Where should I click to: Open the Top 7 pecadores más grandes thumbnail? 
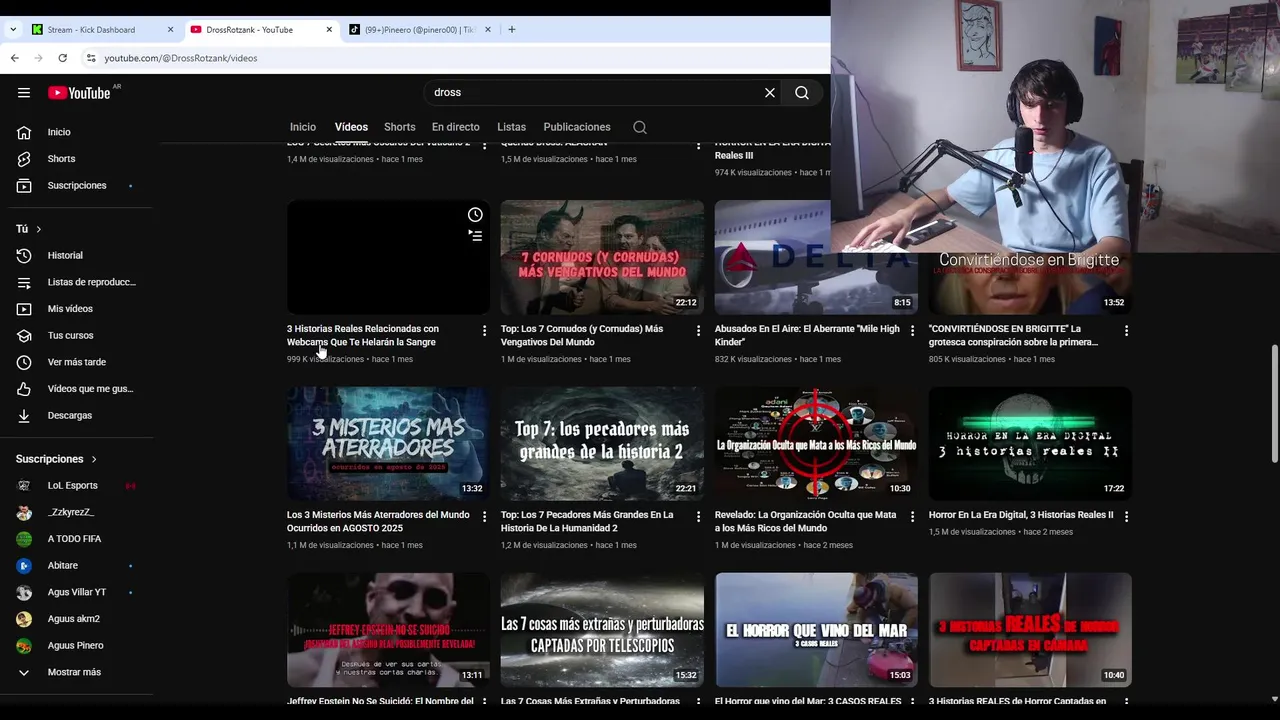pyautogui.click(x=602, y=443)
